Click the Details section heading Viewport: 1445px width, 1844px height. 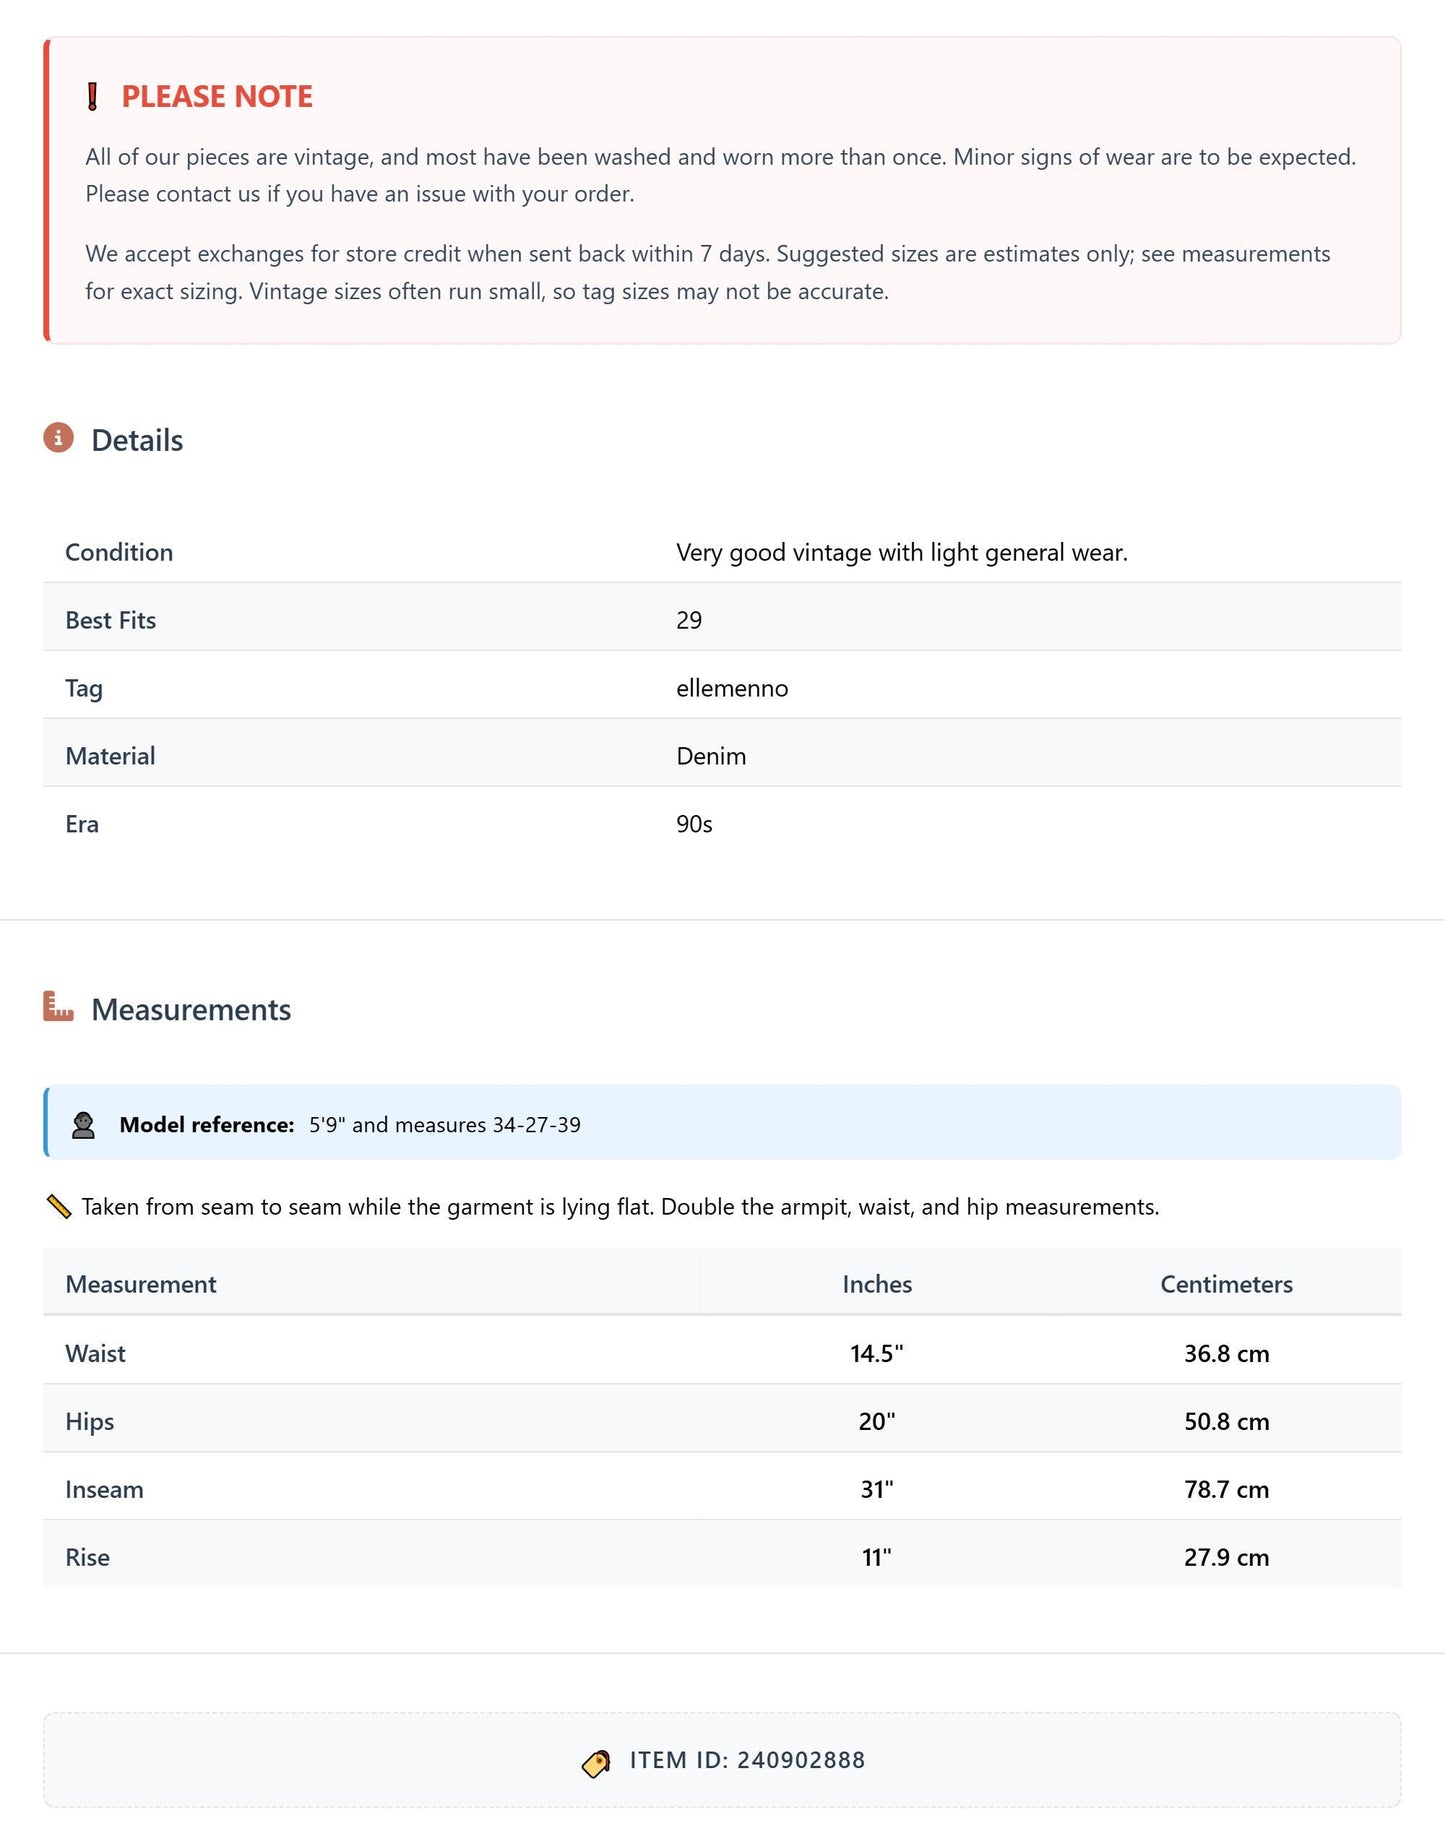(x=137, y=440)
